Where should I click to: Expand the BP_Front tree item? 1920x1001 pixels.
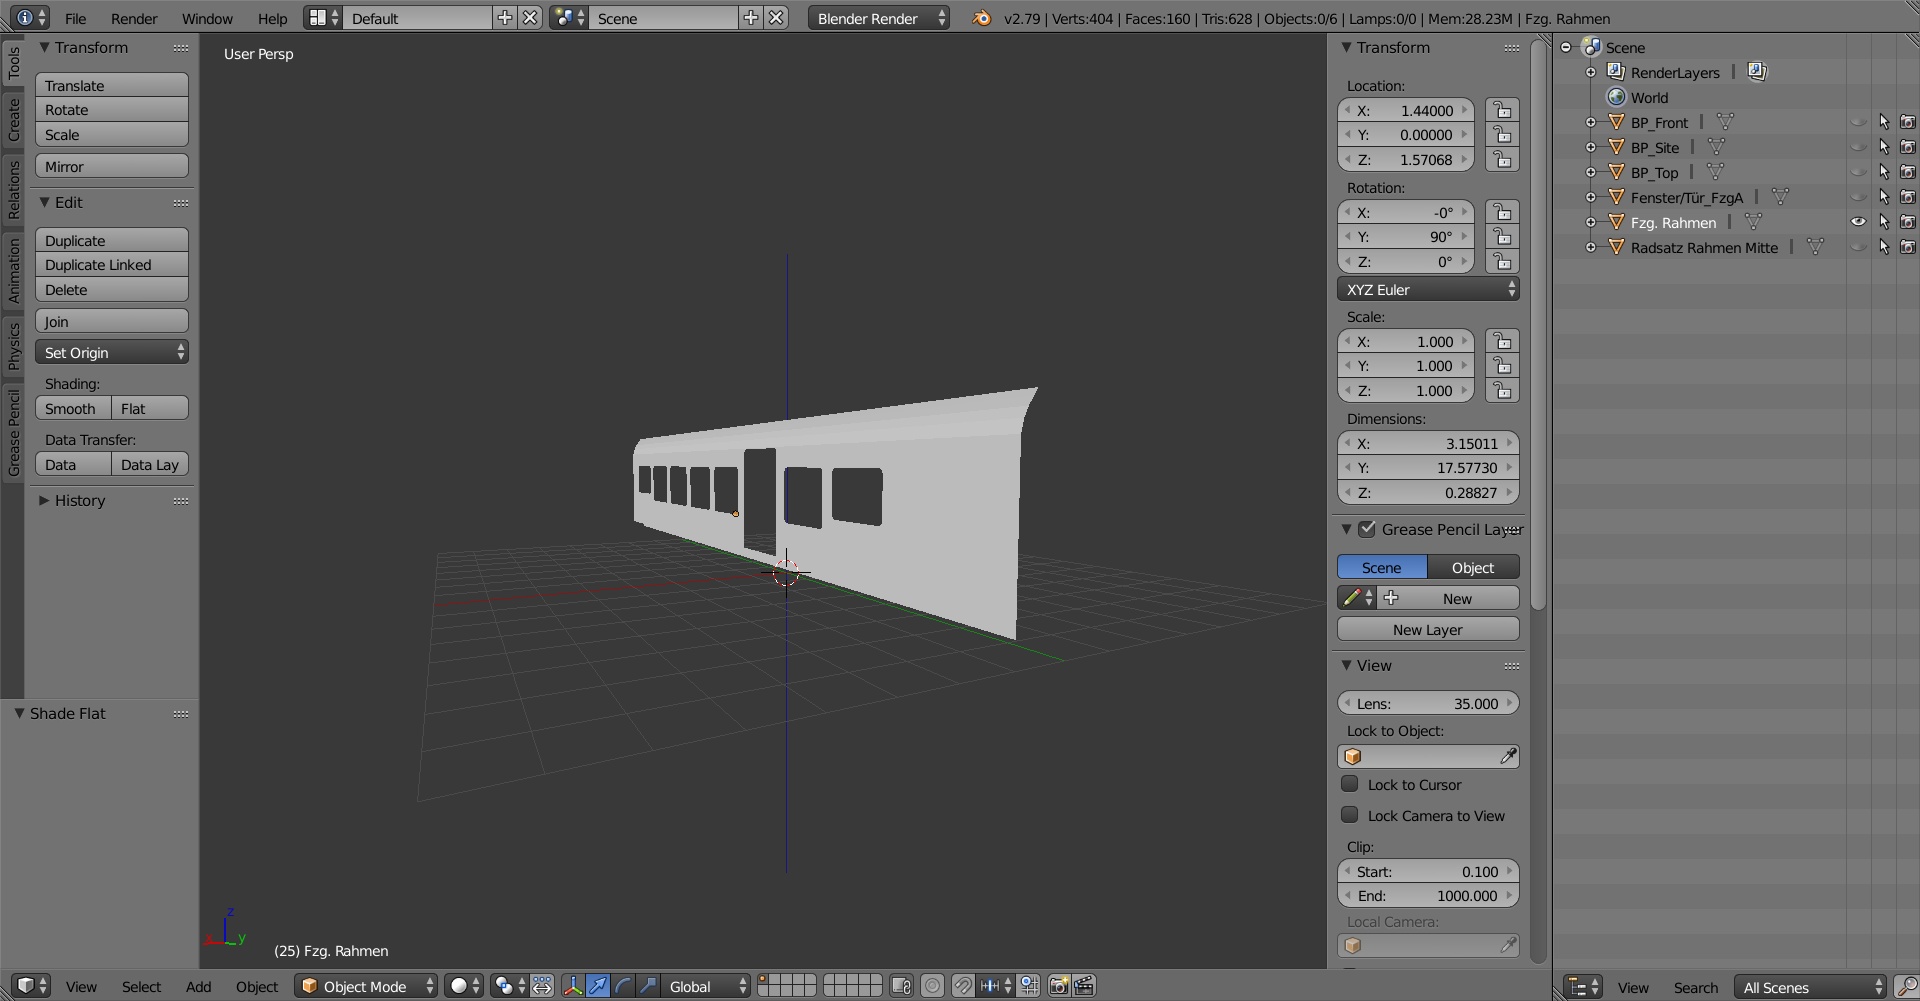point(1591,123)
